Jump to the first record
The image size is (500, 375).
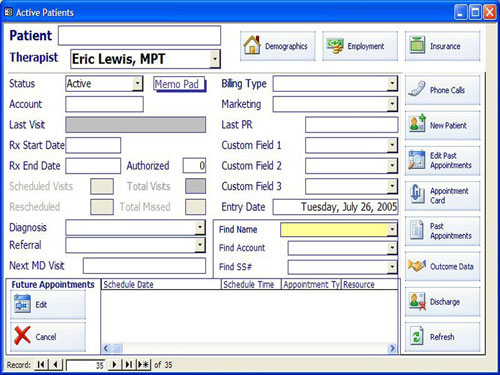tap(41, 365)
